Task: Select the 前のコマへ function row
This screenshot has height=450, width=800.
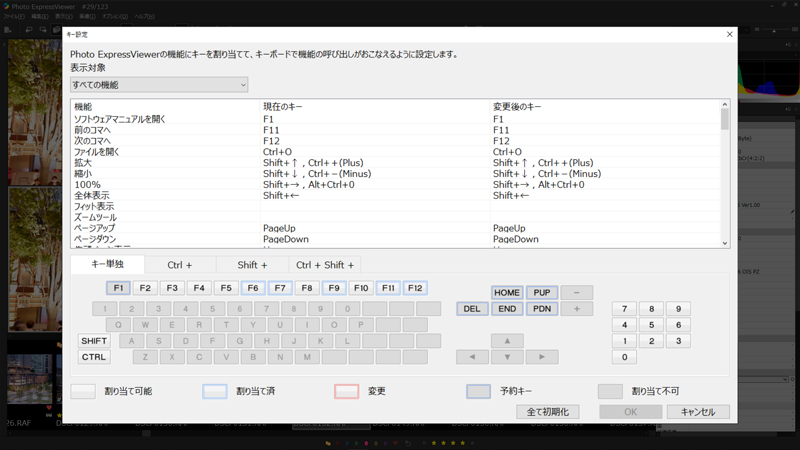Action: pos(395,130)
